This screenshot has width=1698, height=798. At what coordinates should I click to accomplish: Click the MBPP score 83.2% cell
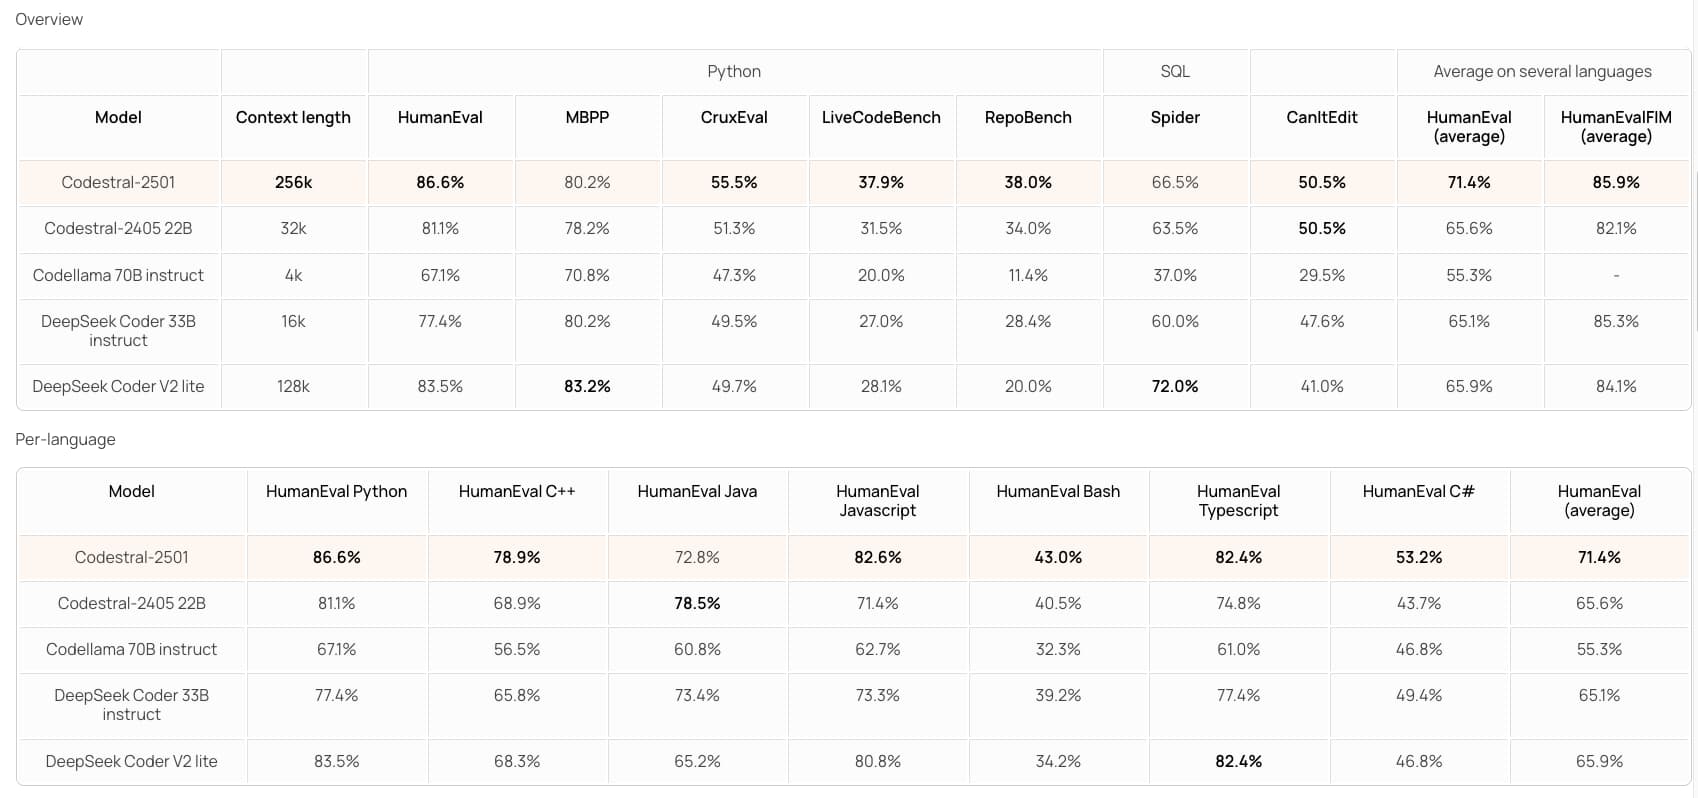coord(587,386)
